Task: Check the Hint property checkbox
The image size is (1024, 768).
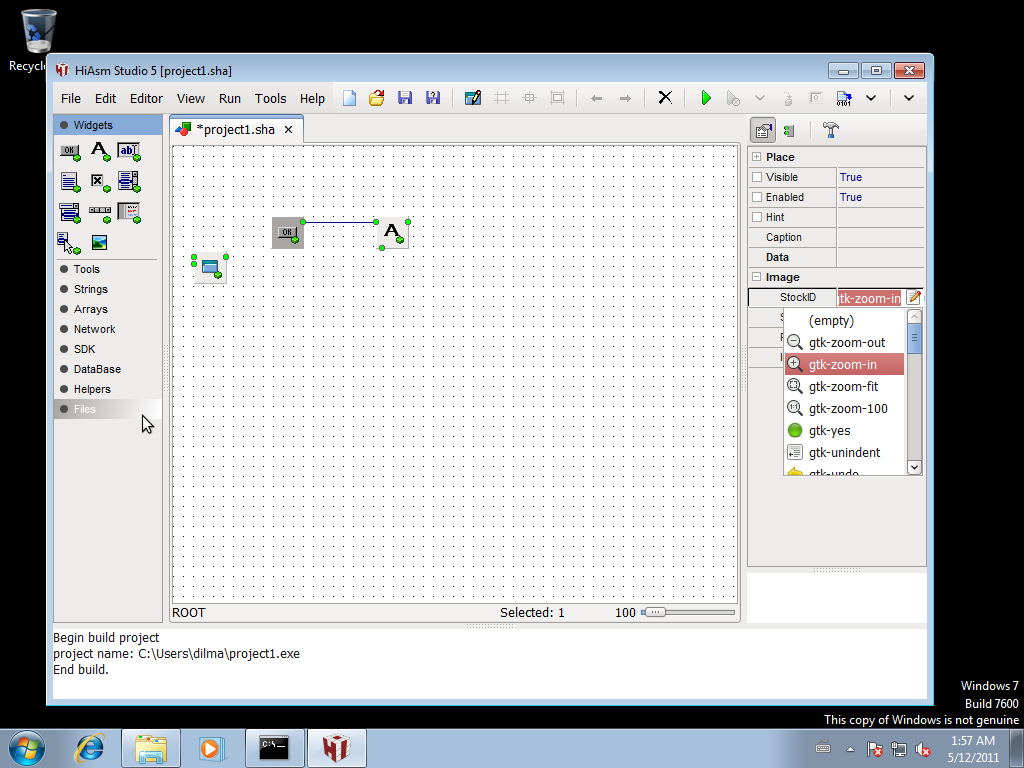Action: (x=757, y=217)
